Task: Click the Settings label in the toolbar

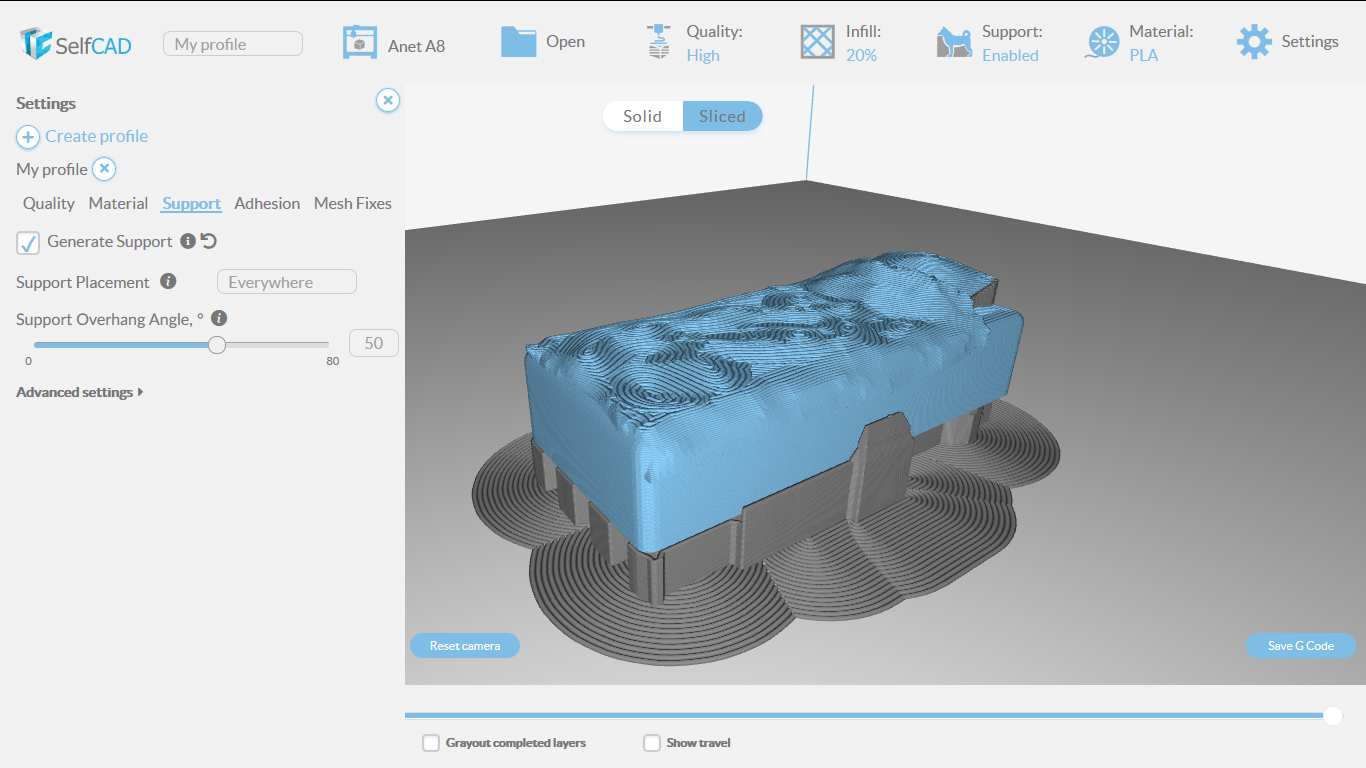Action: (1310, 42)
